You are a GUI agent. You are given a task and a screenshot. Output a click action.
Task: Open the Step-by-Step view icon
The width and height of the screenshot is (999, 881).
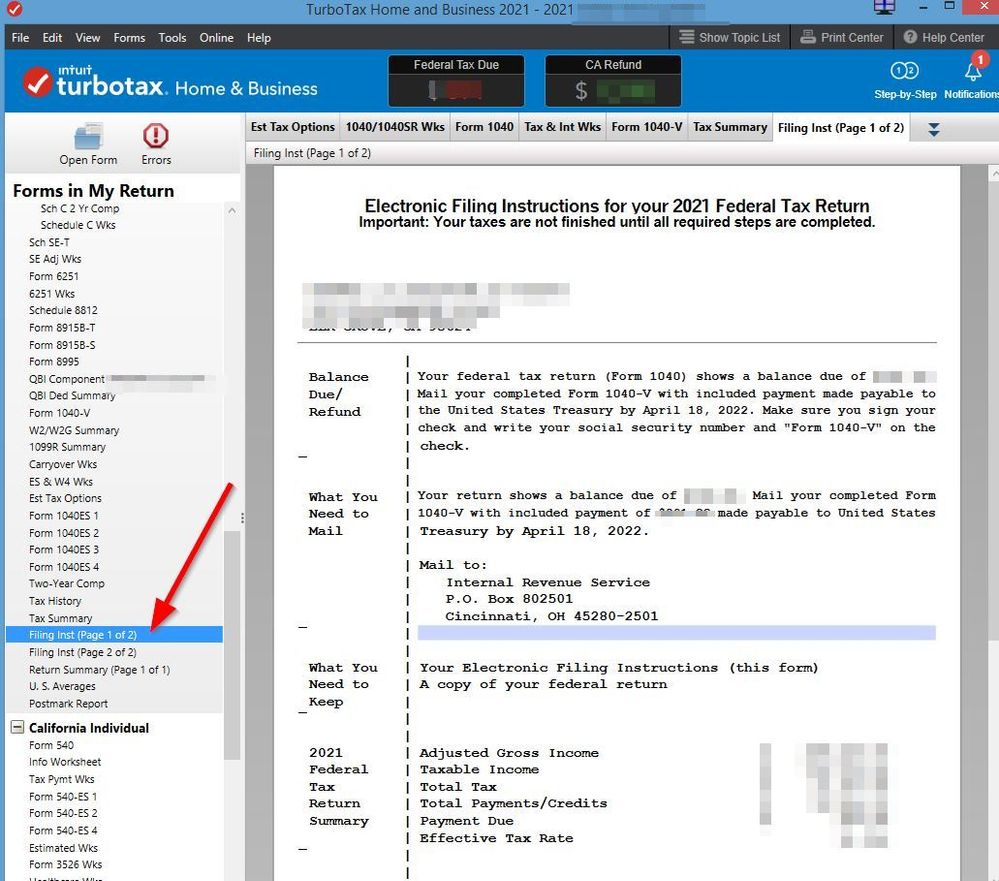tap(905, 70)
